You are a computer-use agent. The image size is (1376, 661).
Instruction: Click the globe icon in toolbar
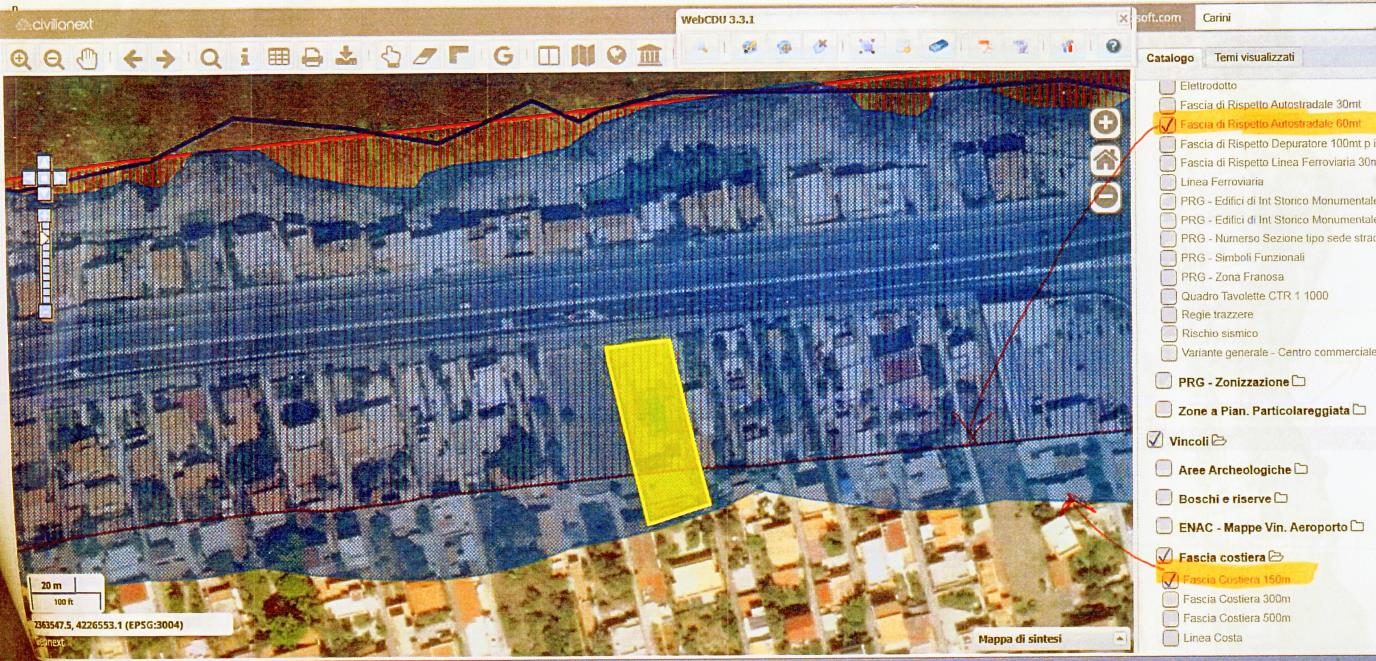coord(616,56)
